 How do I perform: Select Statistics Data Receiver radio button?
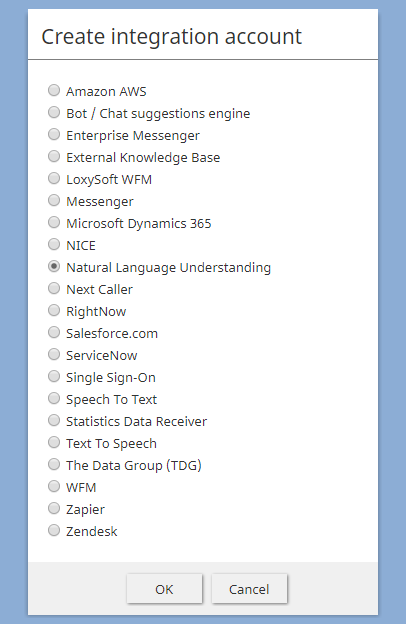point(54,420)
